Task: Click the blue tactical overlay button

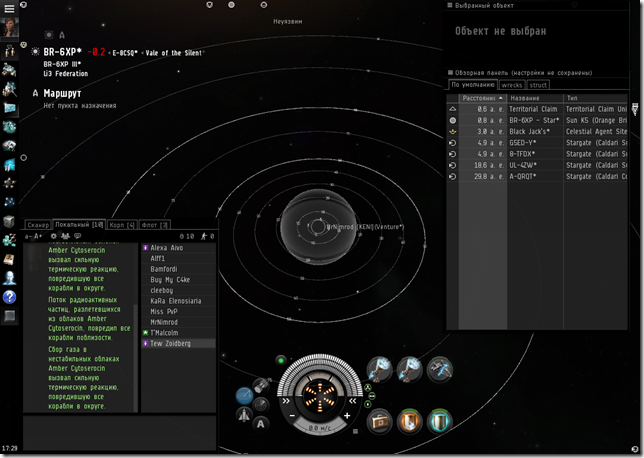Action: [244, 396]
